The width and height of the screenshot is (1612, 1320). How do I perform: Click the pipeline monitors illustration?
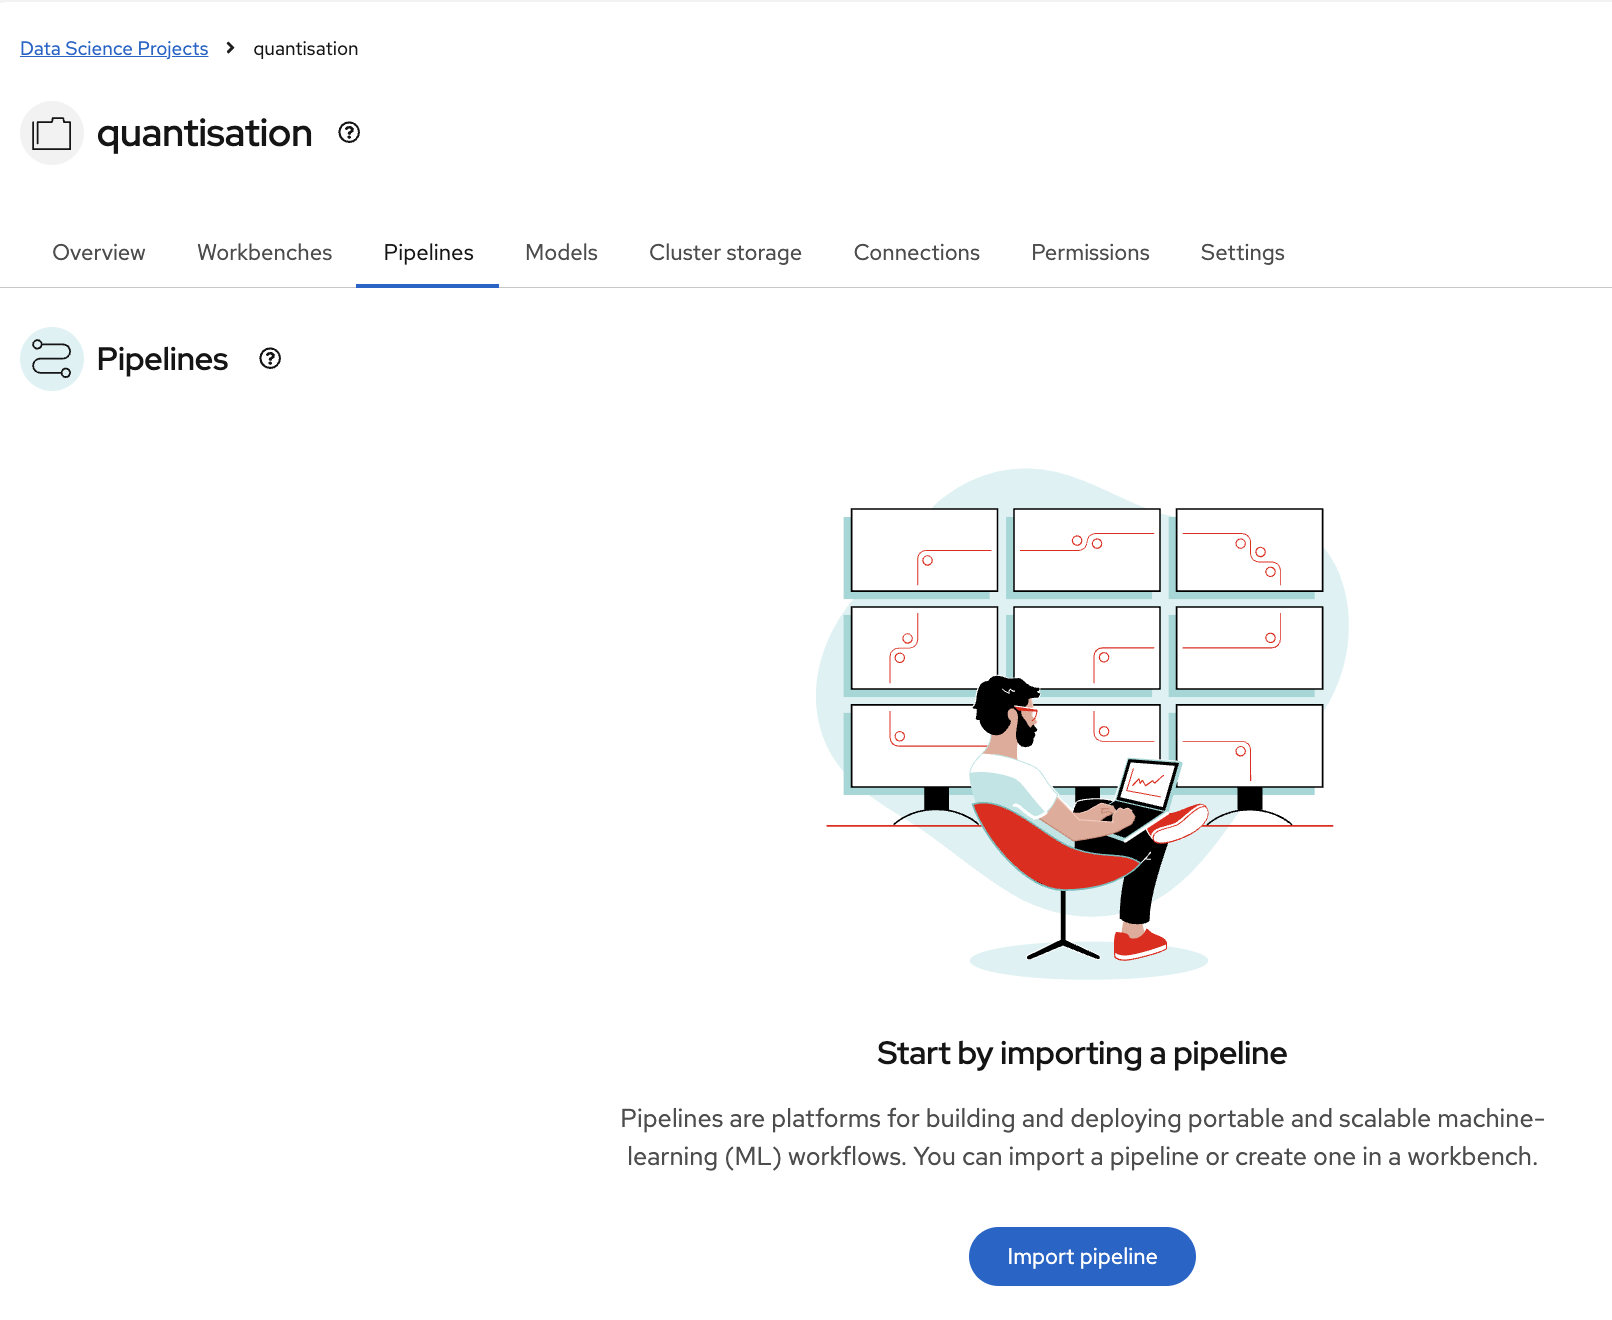pyautogui.click(x=1082, y=722)
